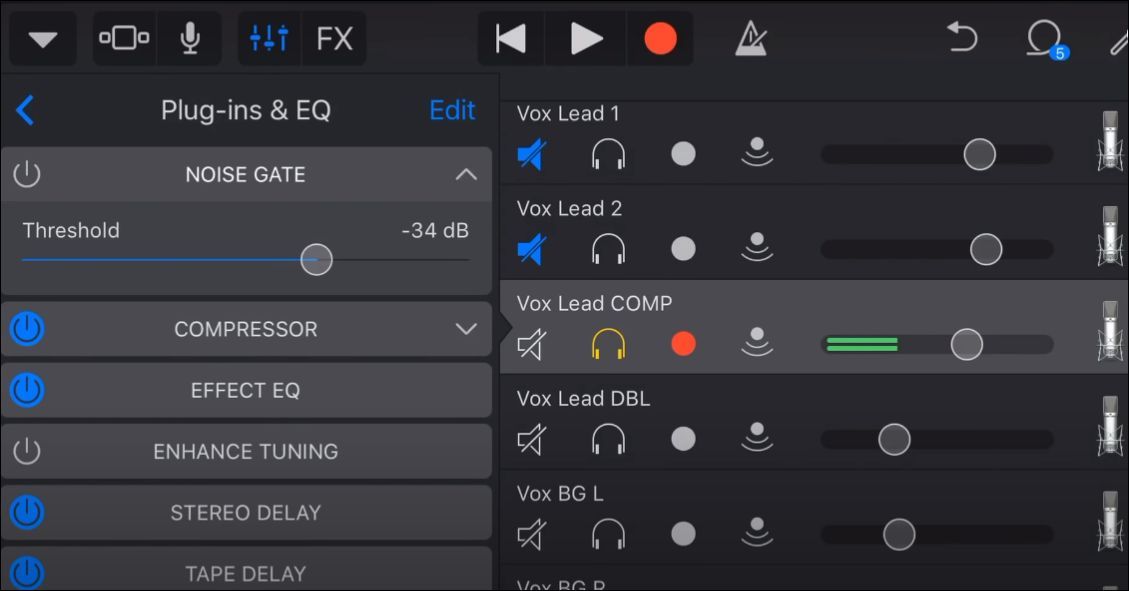Expand the Compressor section chevron
1129x591 pixels.
pos(466,329)
